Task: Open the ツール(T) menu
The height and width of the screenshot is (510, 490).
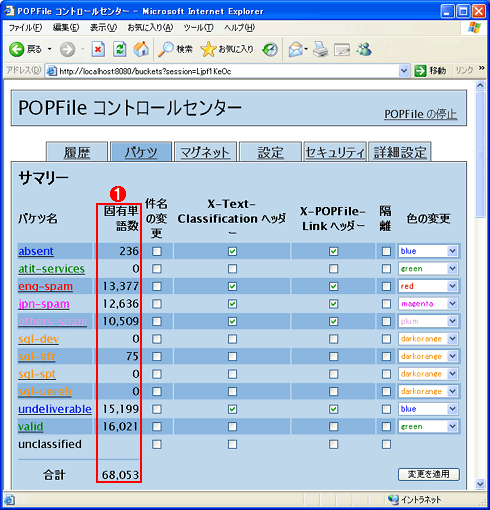Action: click(198, 28)
